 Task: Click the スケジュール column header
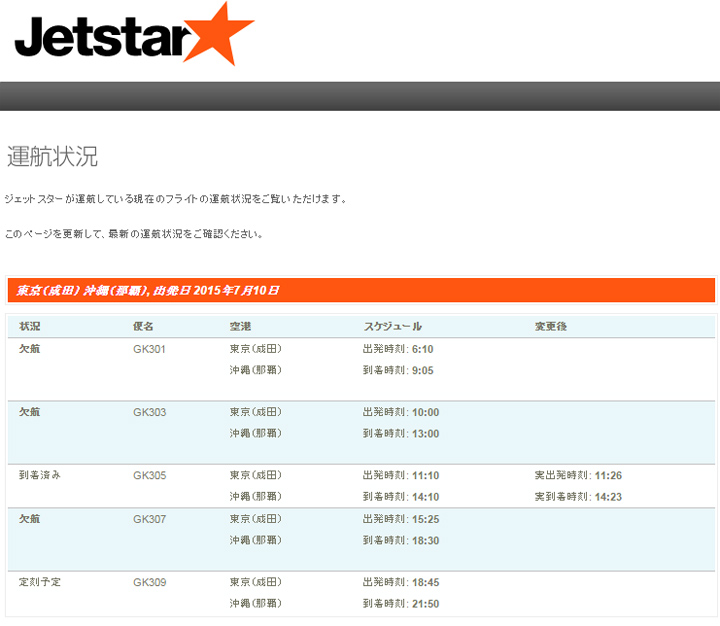(x=393, y=326)
